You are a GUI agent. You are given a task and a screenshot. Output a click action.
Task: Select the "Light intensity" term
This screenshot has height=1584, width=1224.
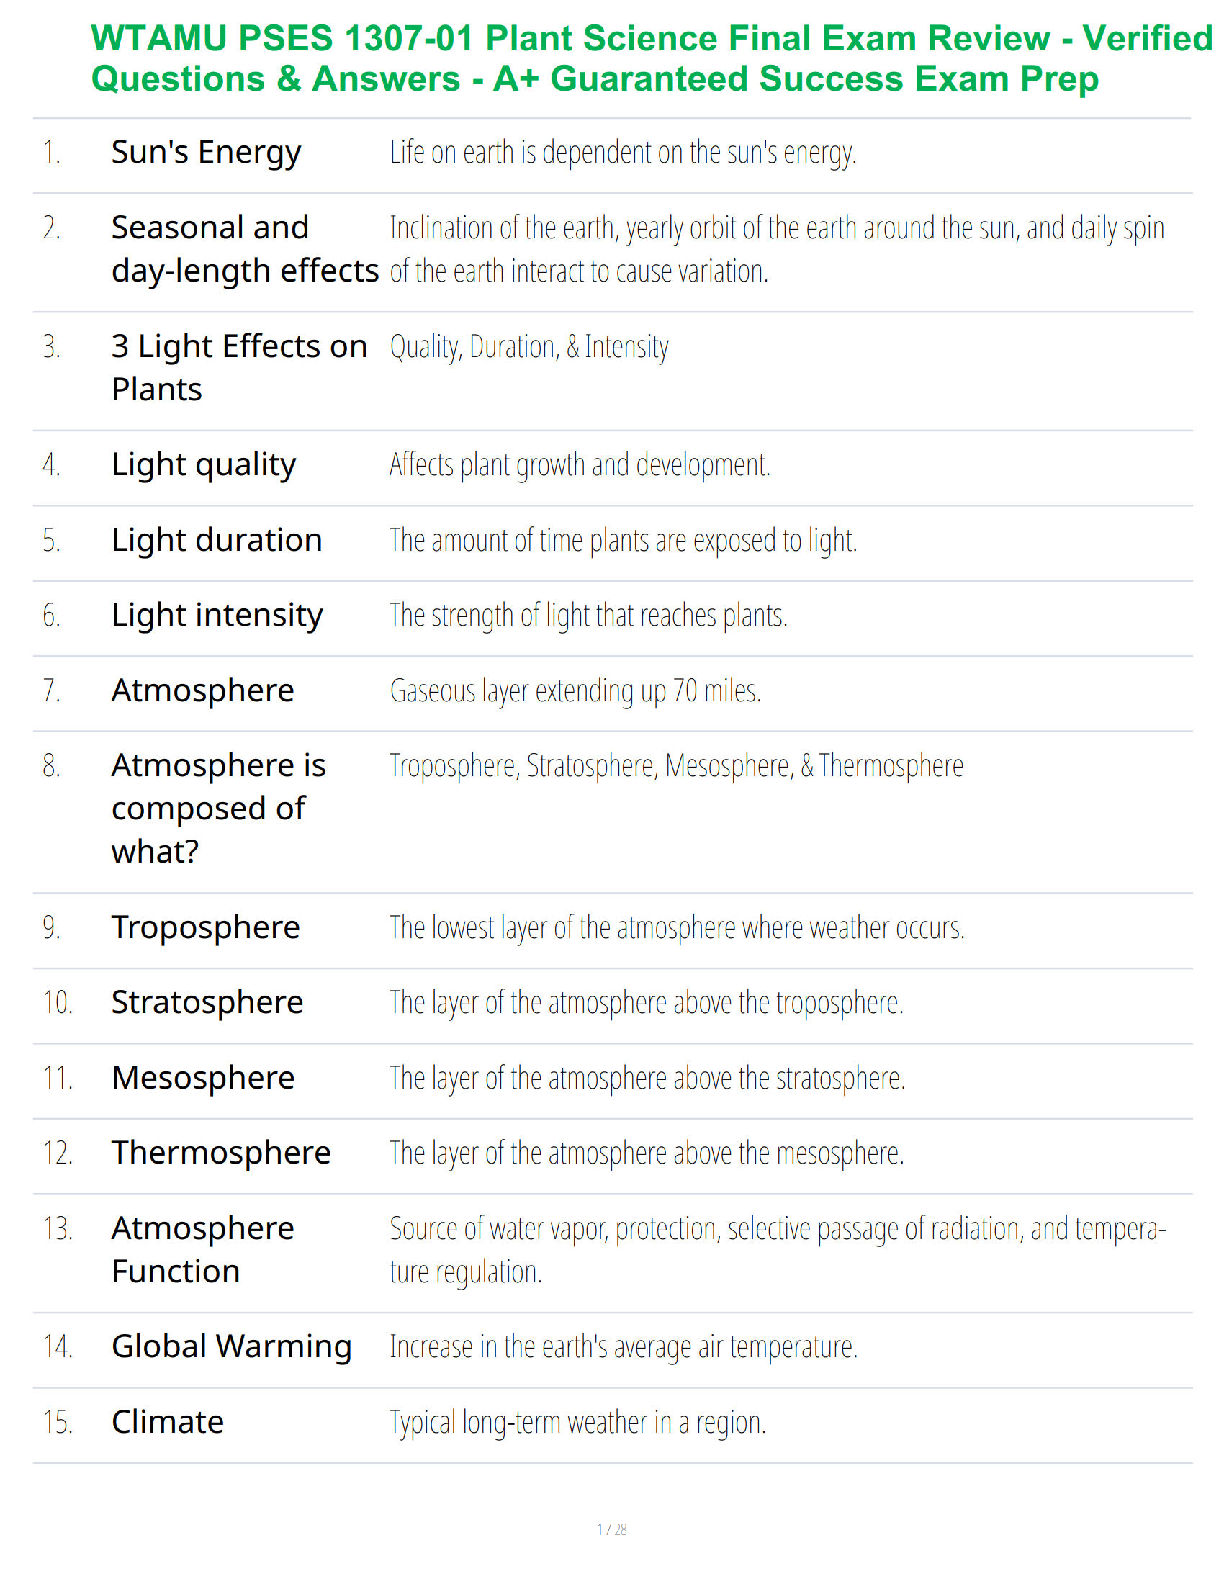tap(217, 616)
